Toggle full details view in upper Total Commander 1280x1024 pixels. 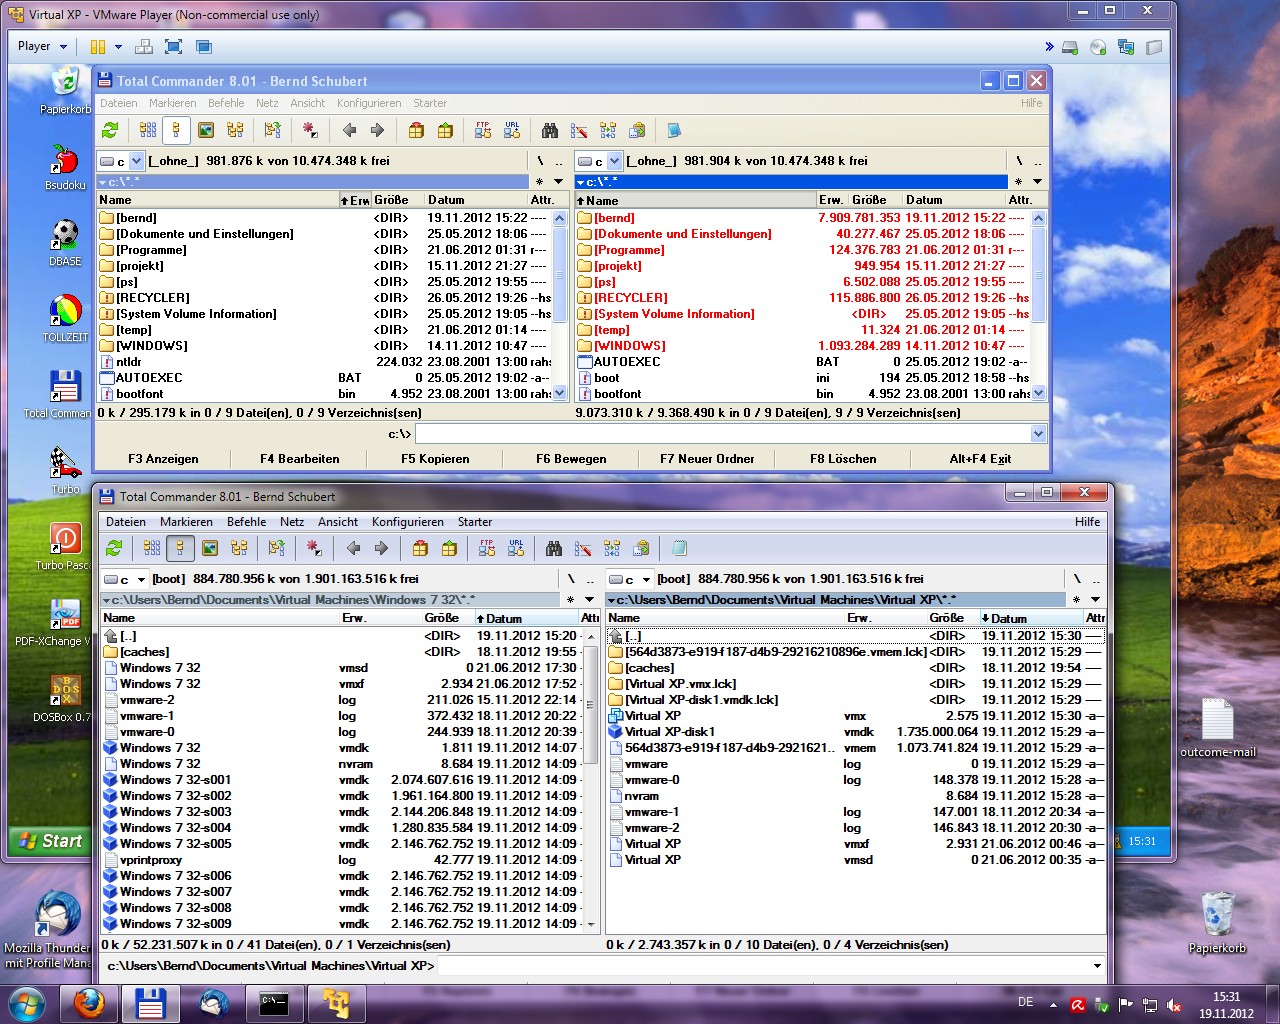177,130
